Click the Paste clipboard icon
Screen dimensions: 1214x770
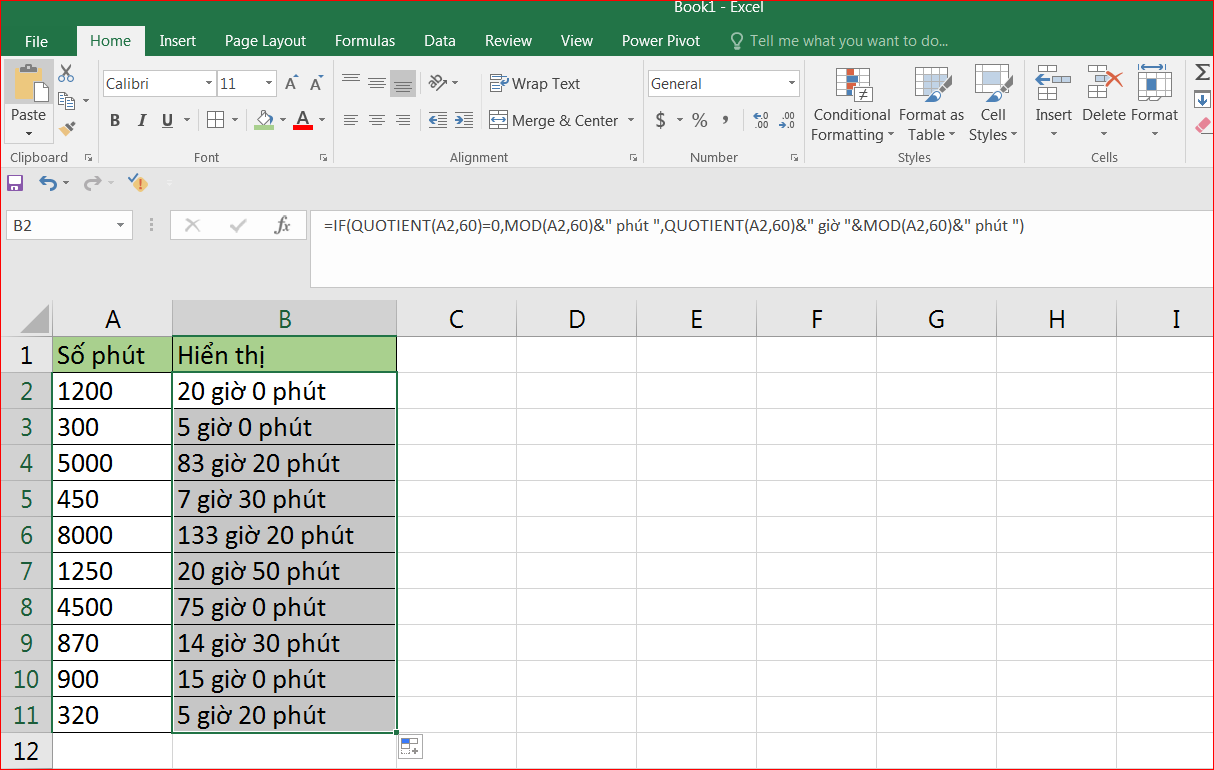coord(29,82)
